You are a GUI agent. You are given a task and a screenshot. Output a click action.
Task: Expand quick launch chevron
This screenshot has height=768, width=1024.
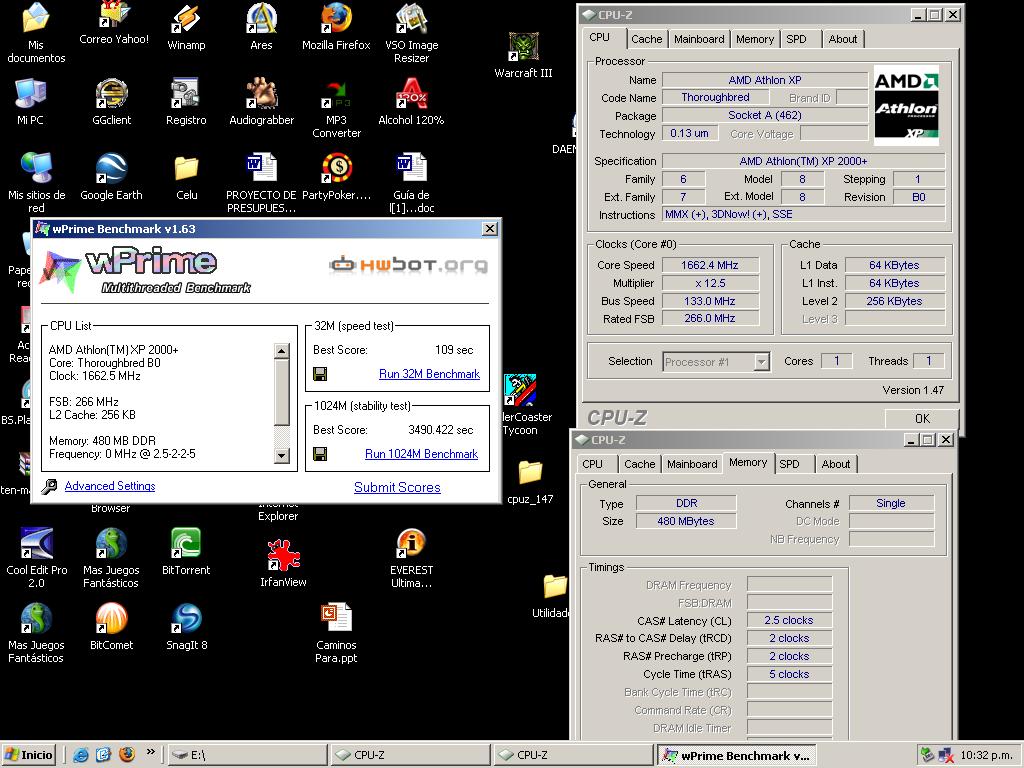point(151,752)
